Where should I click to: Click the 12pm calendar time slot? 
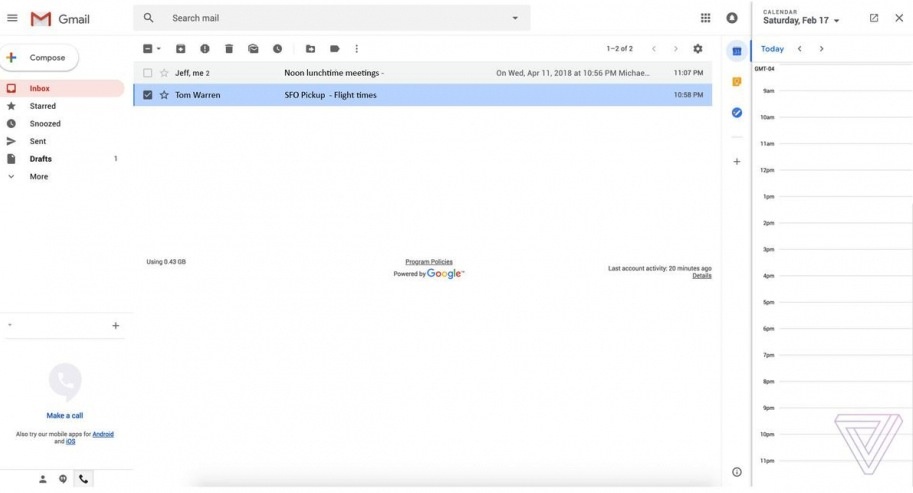point(845,183)
